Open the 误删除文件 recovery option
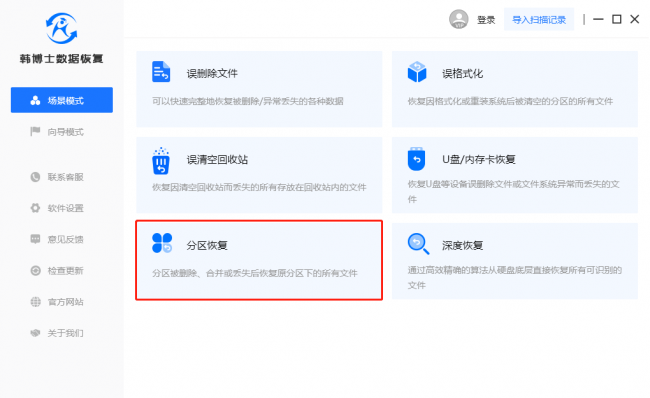Screen dimensions: 650x398 [x=259, y=89]
